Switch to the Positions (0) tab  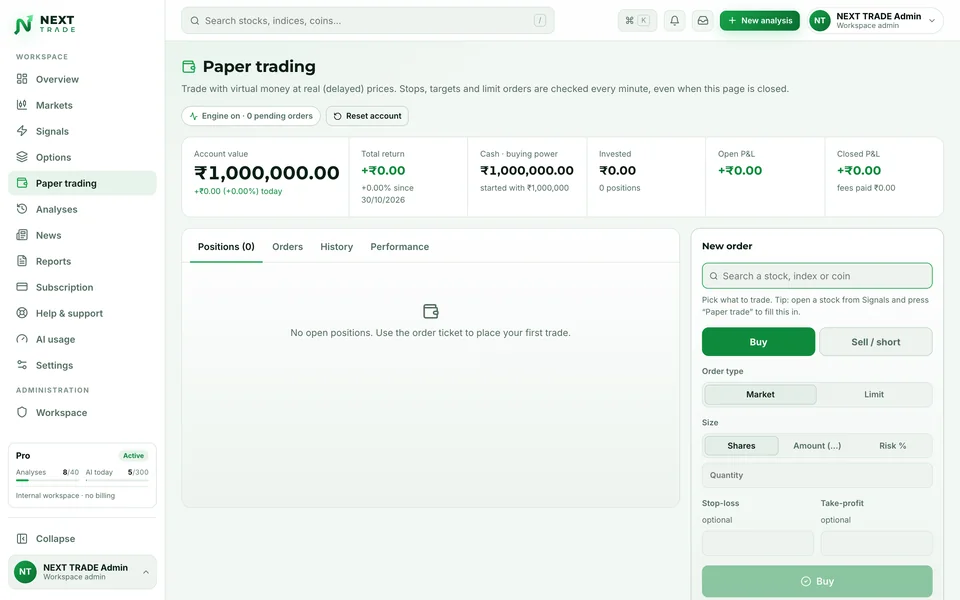(226, 247)
